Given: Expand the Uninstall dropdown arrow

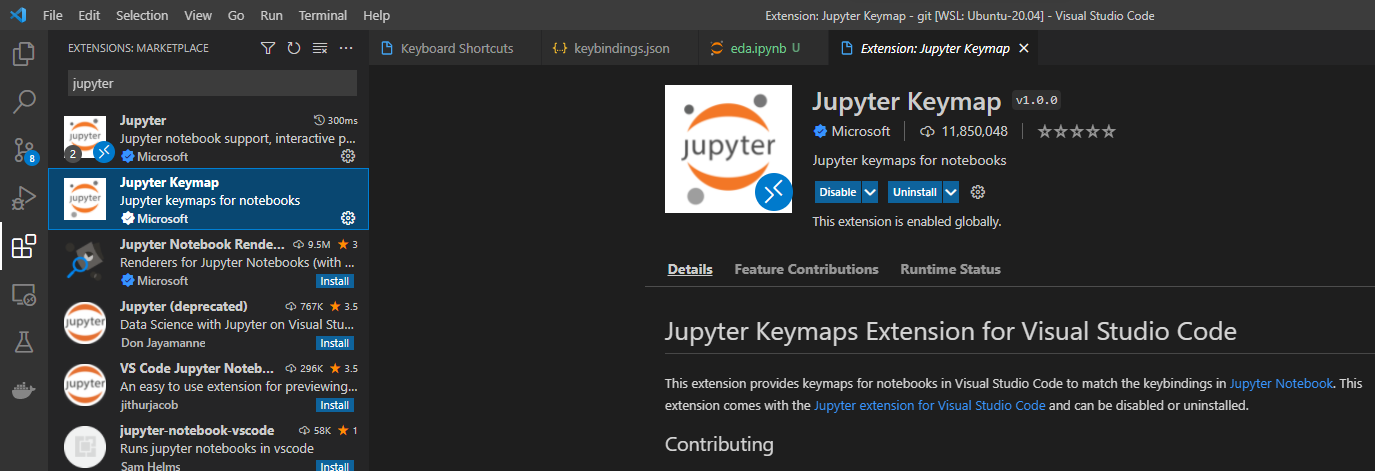Looking at the screenshot, I should pos(950,192).
